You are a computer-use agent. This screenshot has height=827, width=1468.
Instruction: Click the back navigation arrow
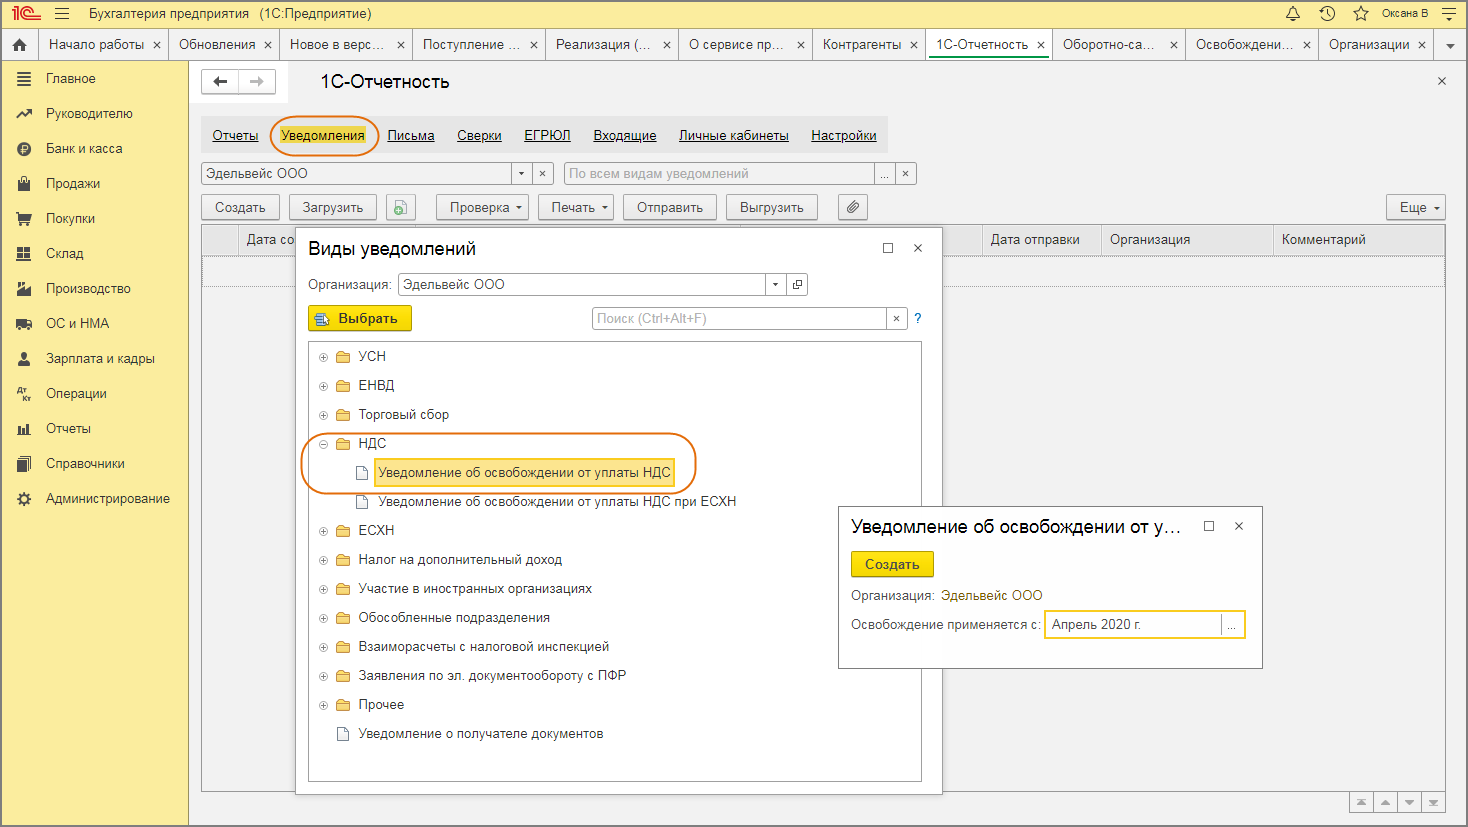pos(220,82)
